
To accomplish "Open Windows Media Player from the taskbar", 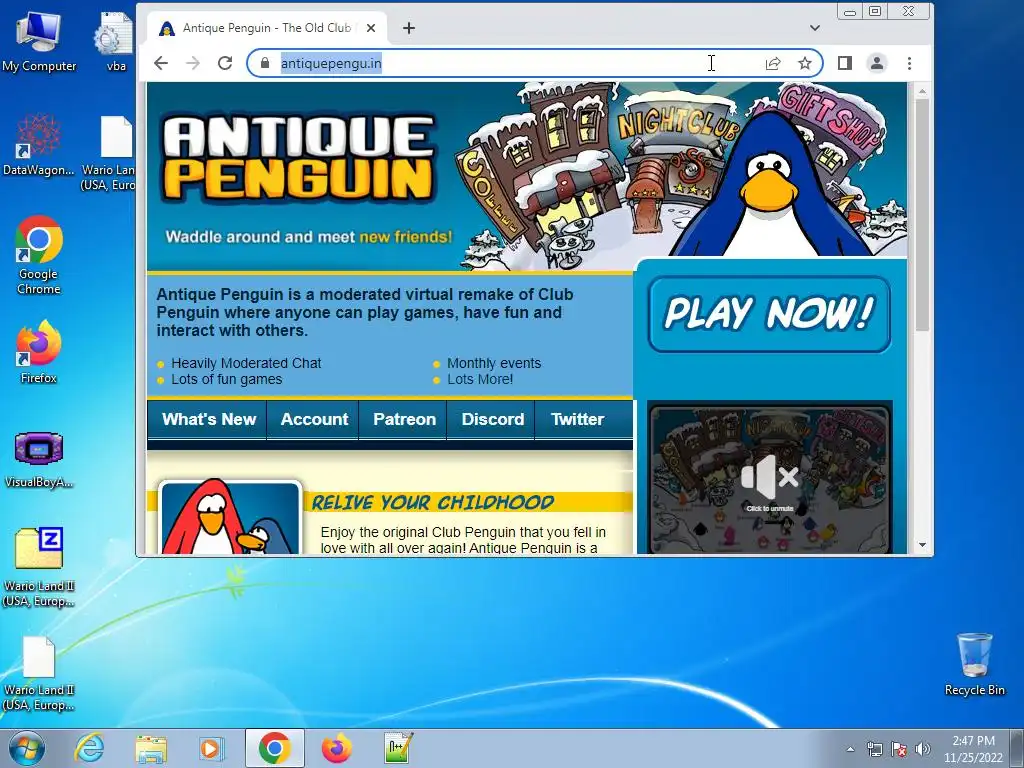I will pos(210,748).
